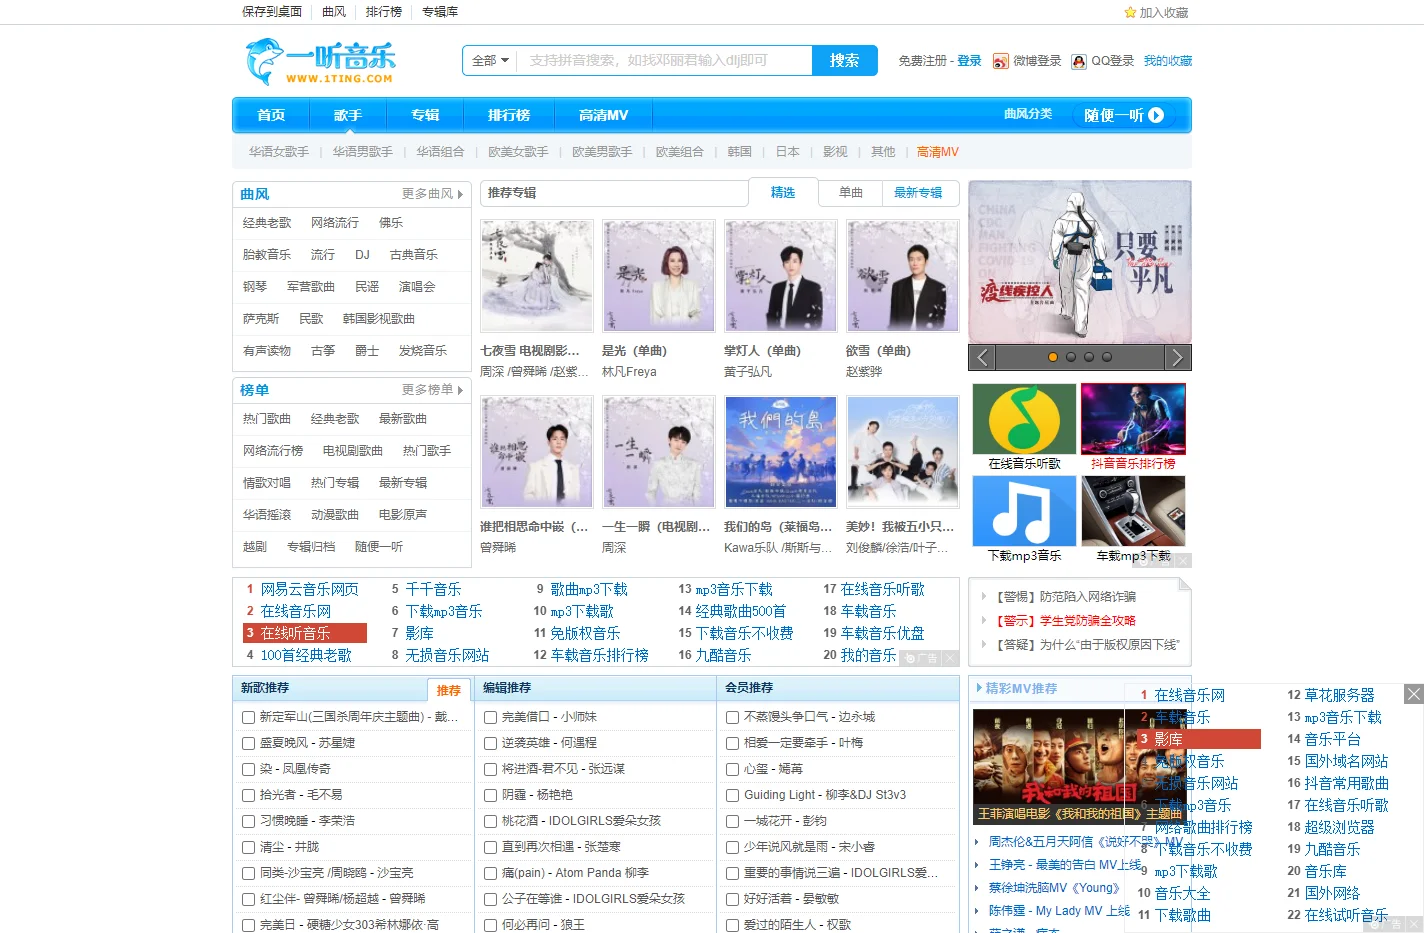Open the 在线音乐听歌 green music icon
The image size is (1424, 933).
(x=1025, y=419)
